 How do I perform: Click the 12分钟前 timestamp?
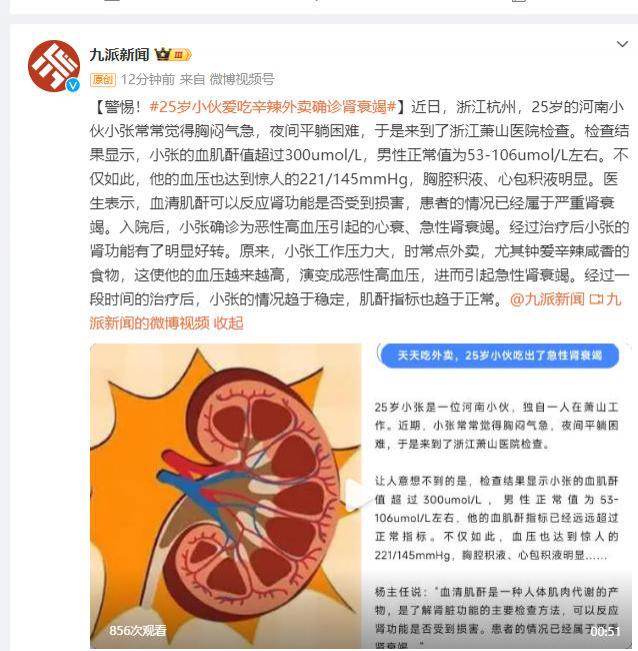[148, 79]
